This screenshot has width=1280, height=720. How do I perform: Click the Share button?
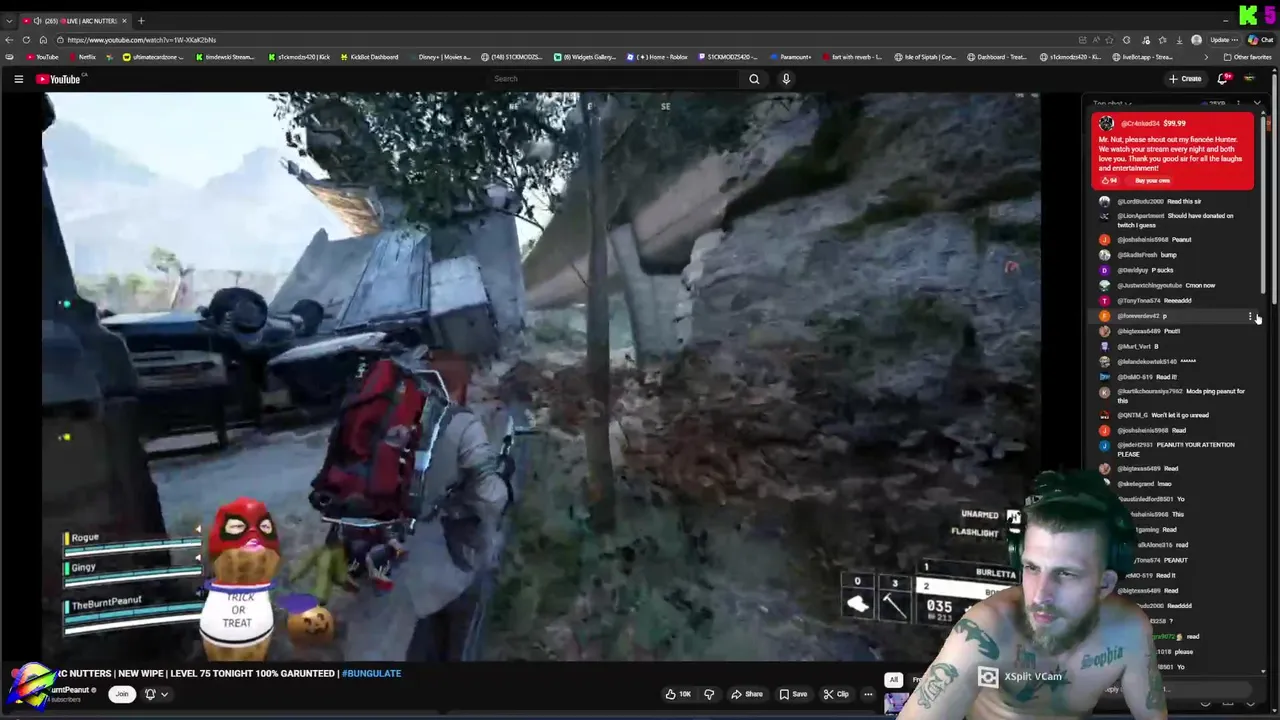click(747, 694)
